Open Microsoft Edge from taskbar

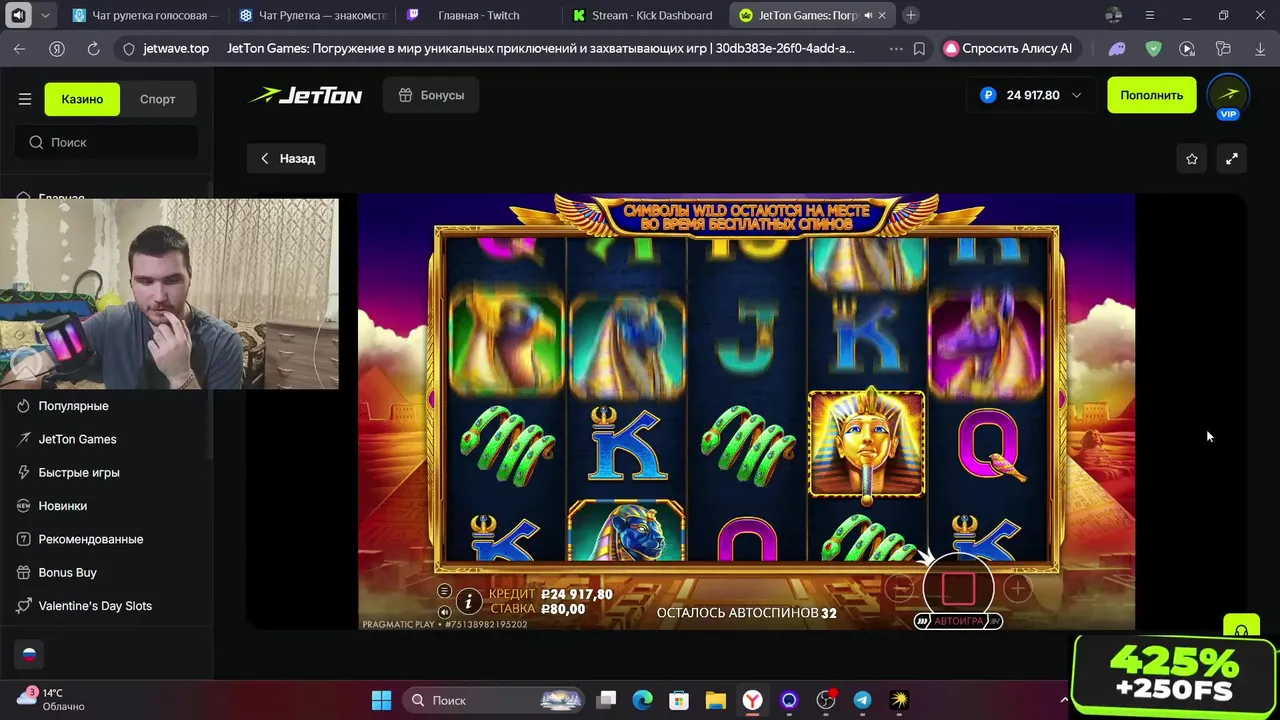tap(642, 700)
